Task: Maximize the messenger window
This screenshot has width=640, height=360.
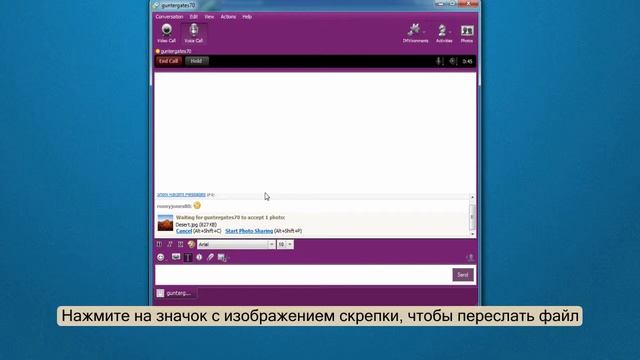Action: click(453, 3)
